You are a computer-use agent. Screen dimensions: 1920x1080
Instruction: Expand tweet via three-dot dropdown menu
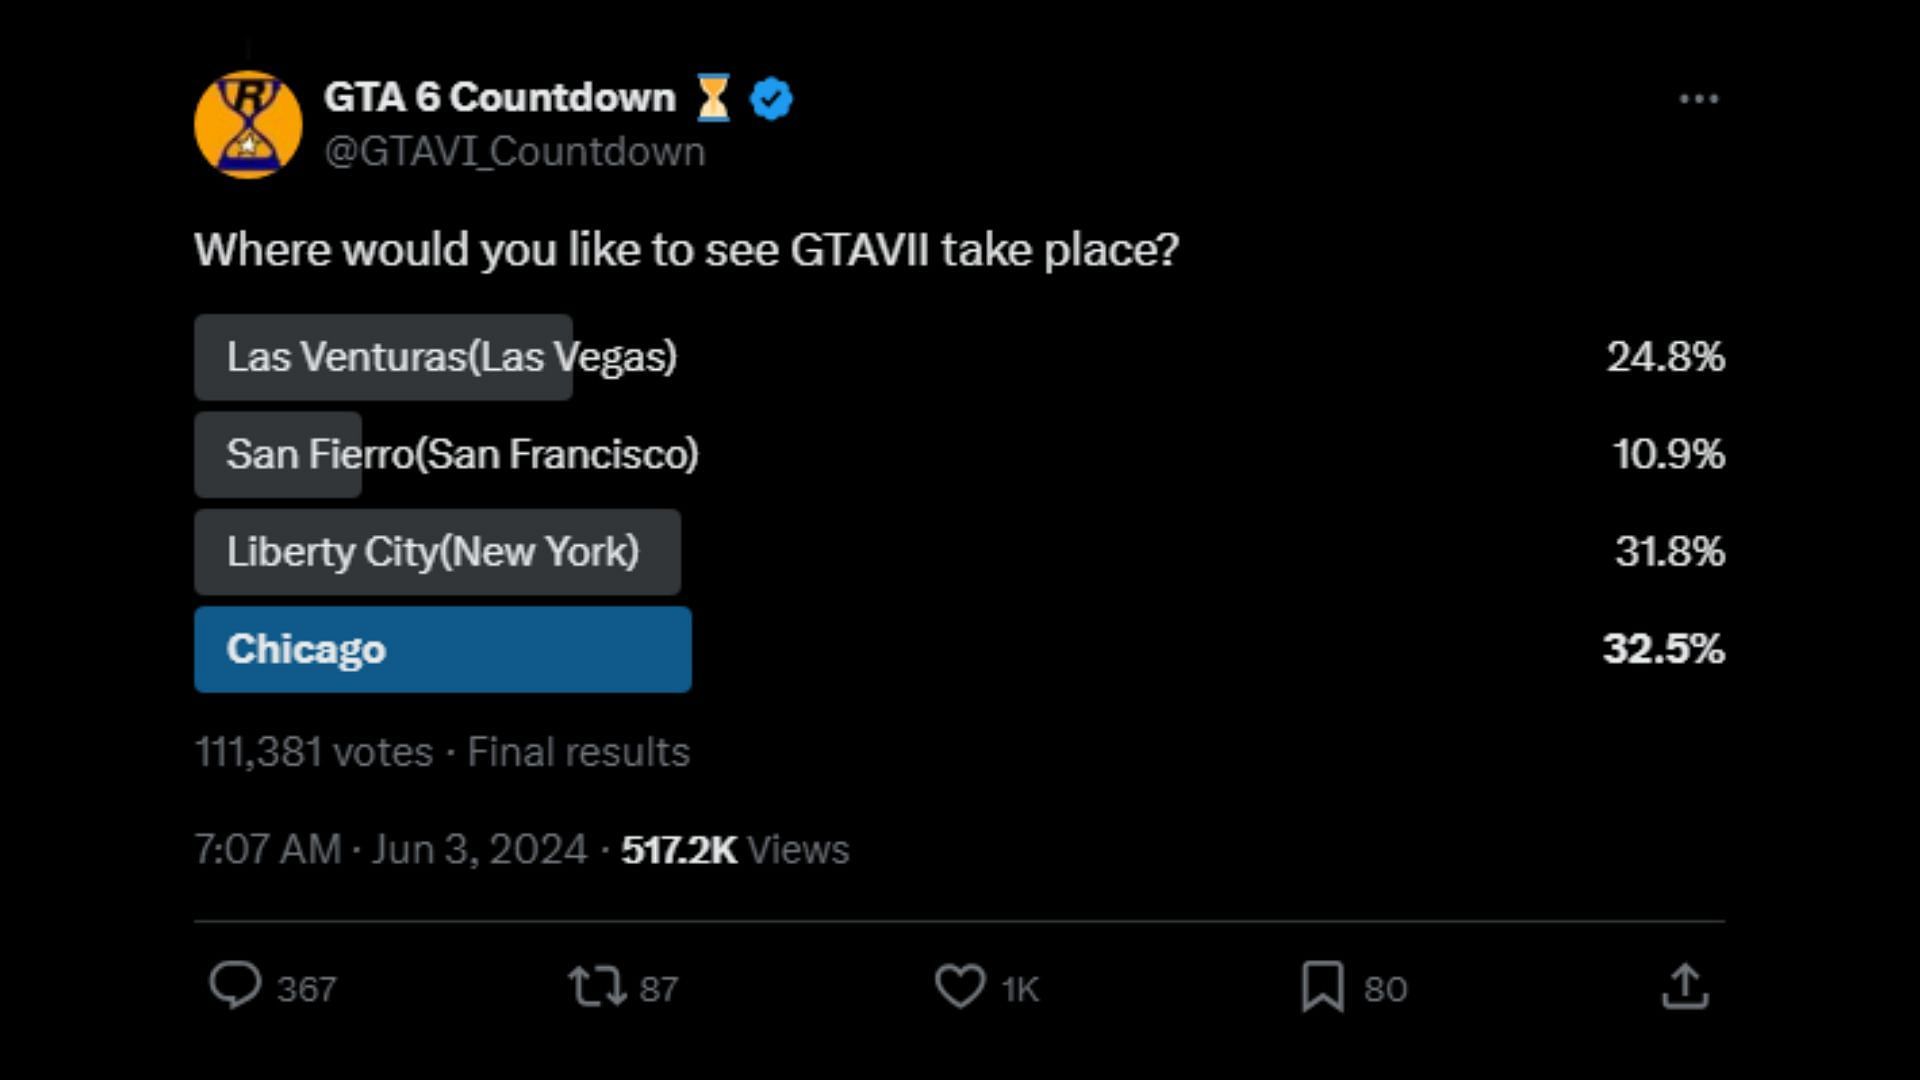tap(1698, 99)
